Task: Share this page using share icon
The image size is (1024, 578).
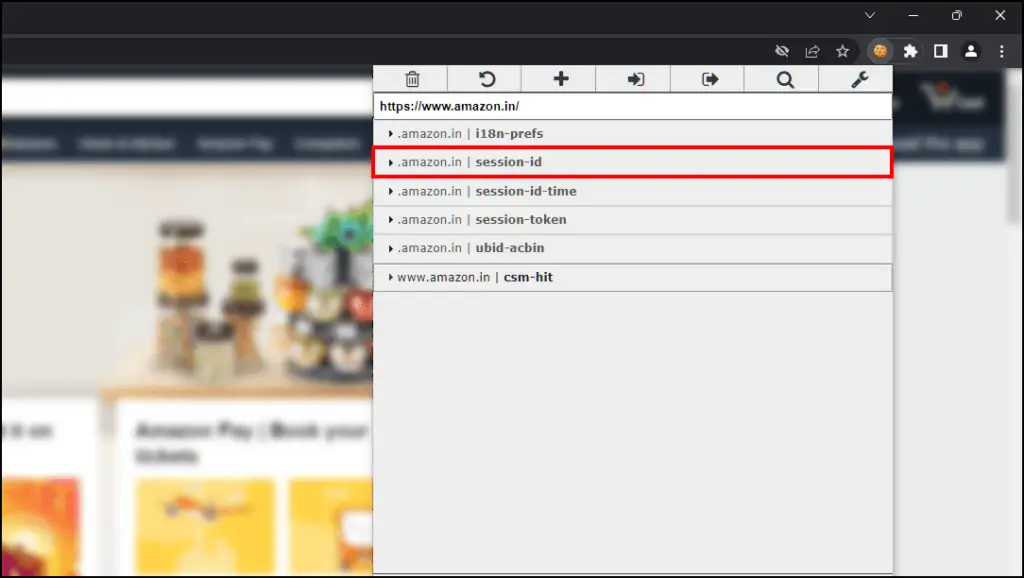Action: 812,51
